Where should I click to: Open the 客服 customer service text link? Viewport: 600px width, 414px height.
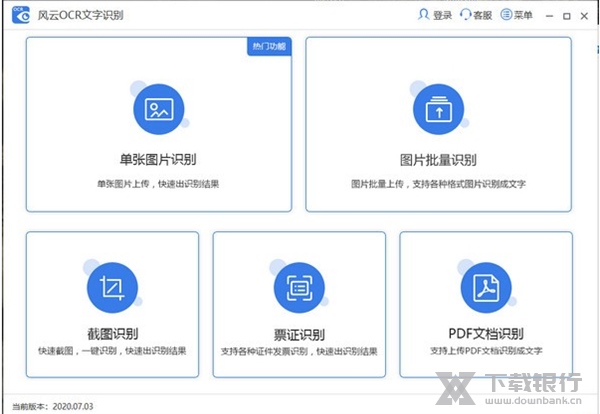[483, 15]
